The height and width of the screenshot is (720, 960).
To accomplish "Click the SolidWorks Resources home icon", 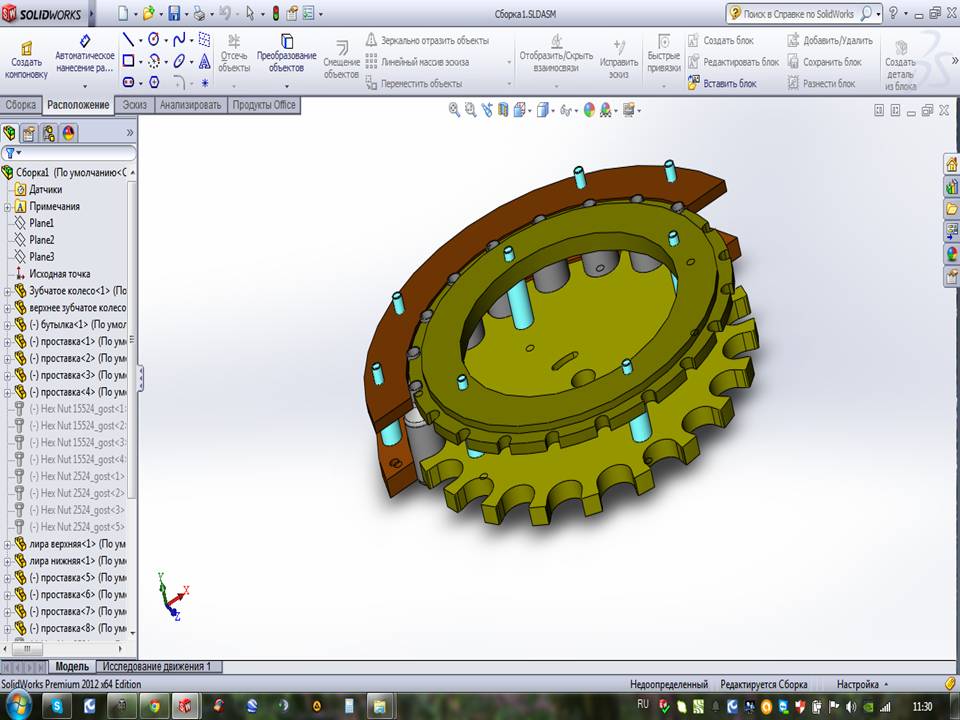I will point(951,164).
